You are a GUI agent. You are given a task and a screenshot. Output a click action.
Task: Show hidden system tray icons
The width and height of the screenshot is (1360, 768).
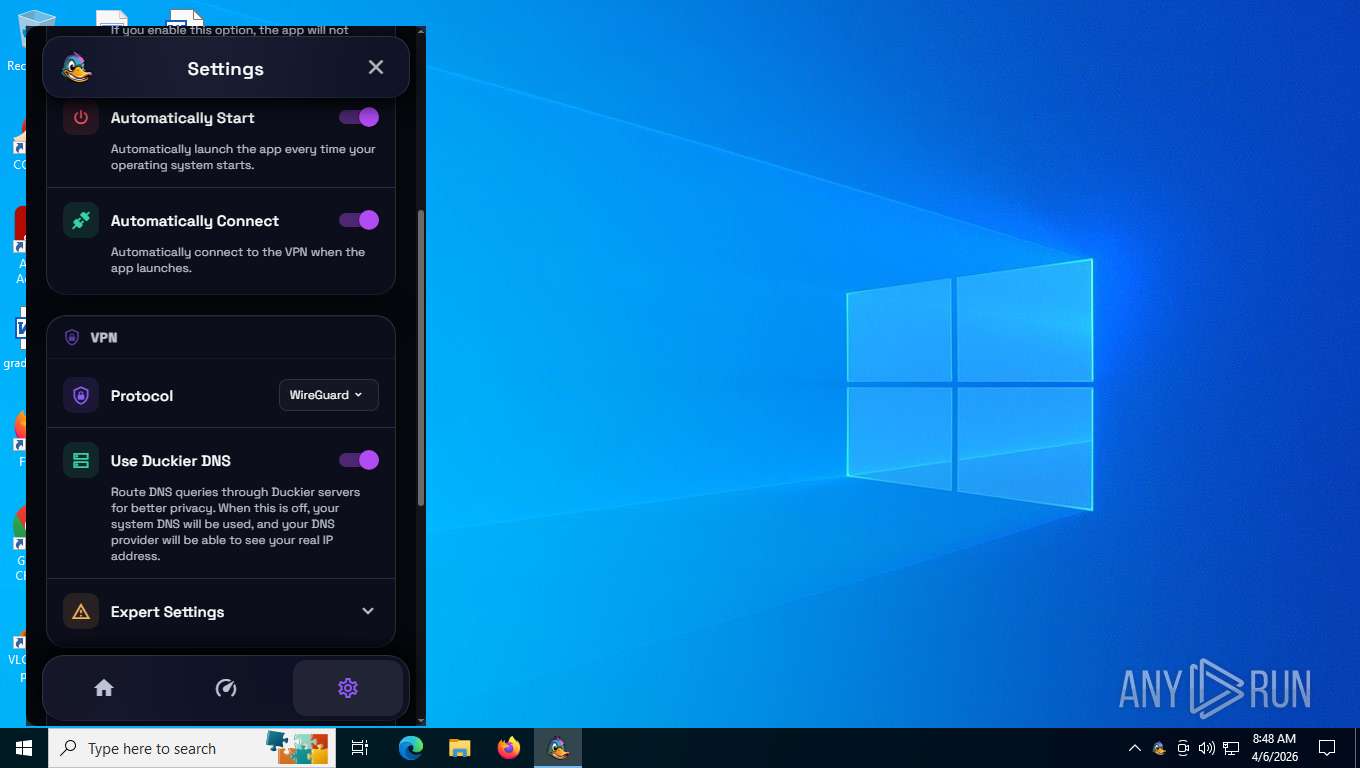(1135, 748)
